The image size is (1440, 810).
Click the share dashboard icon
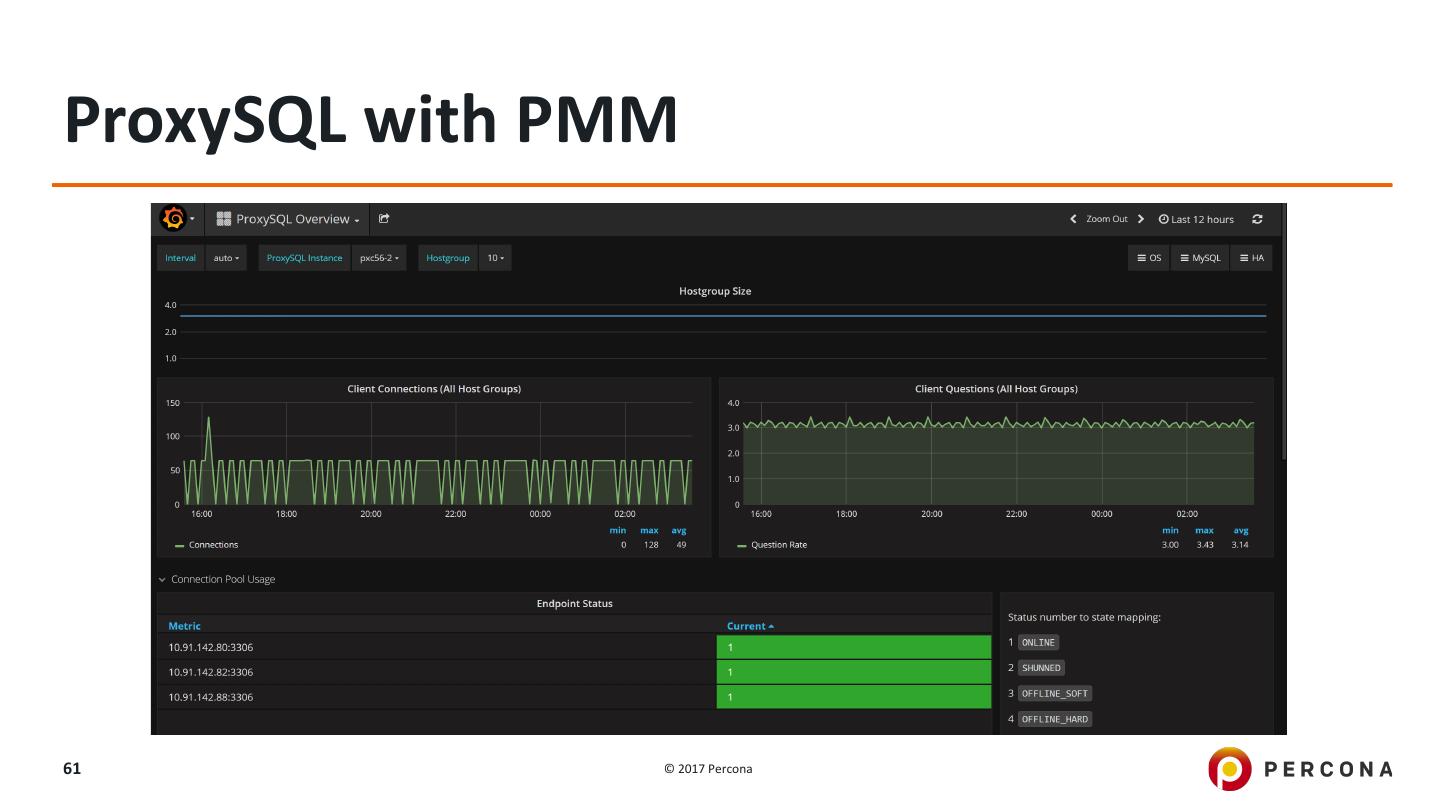coord(384,219)
